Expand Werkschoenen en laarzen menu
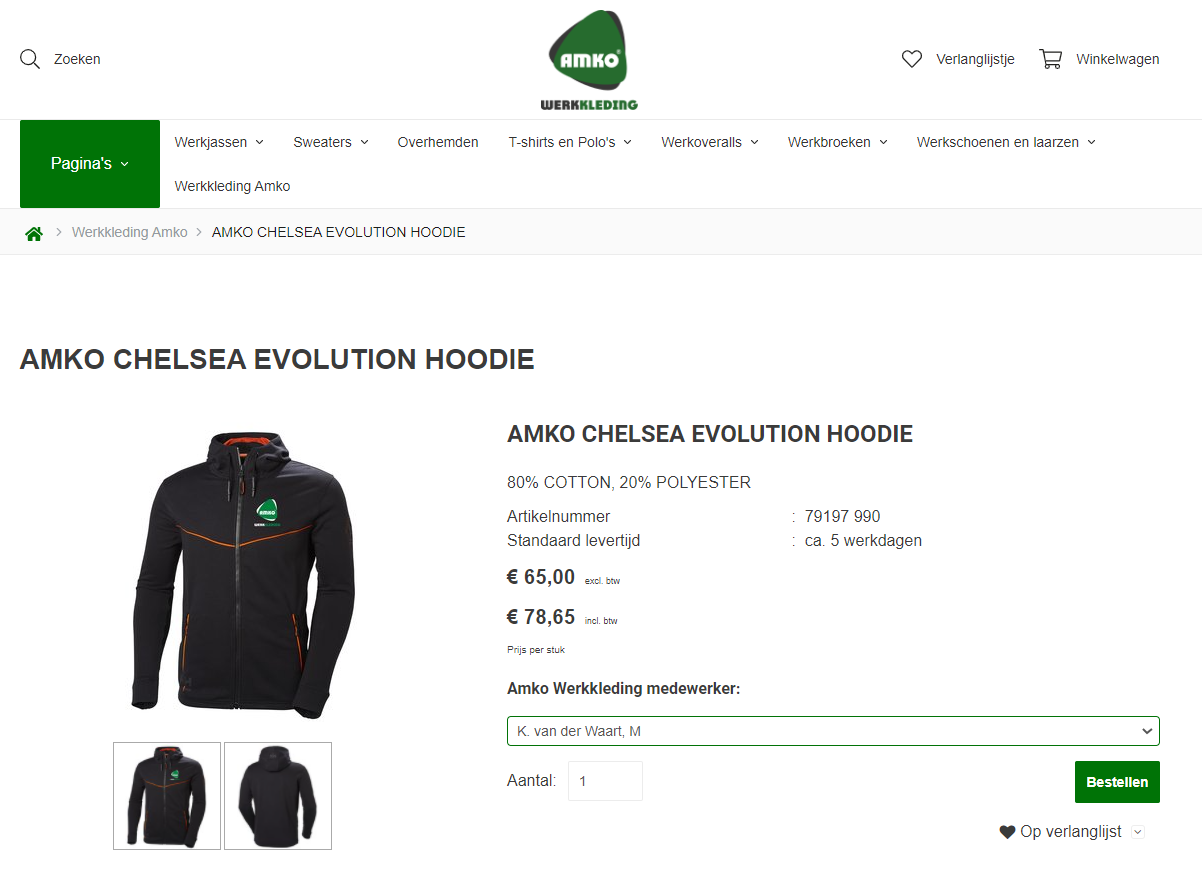 [x=1006, y=142]
